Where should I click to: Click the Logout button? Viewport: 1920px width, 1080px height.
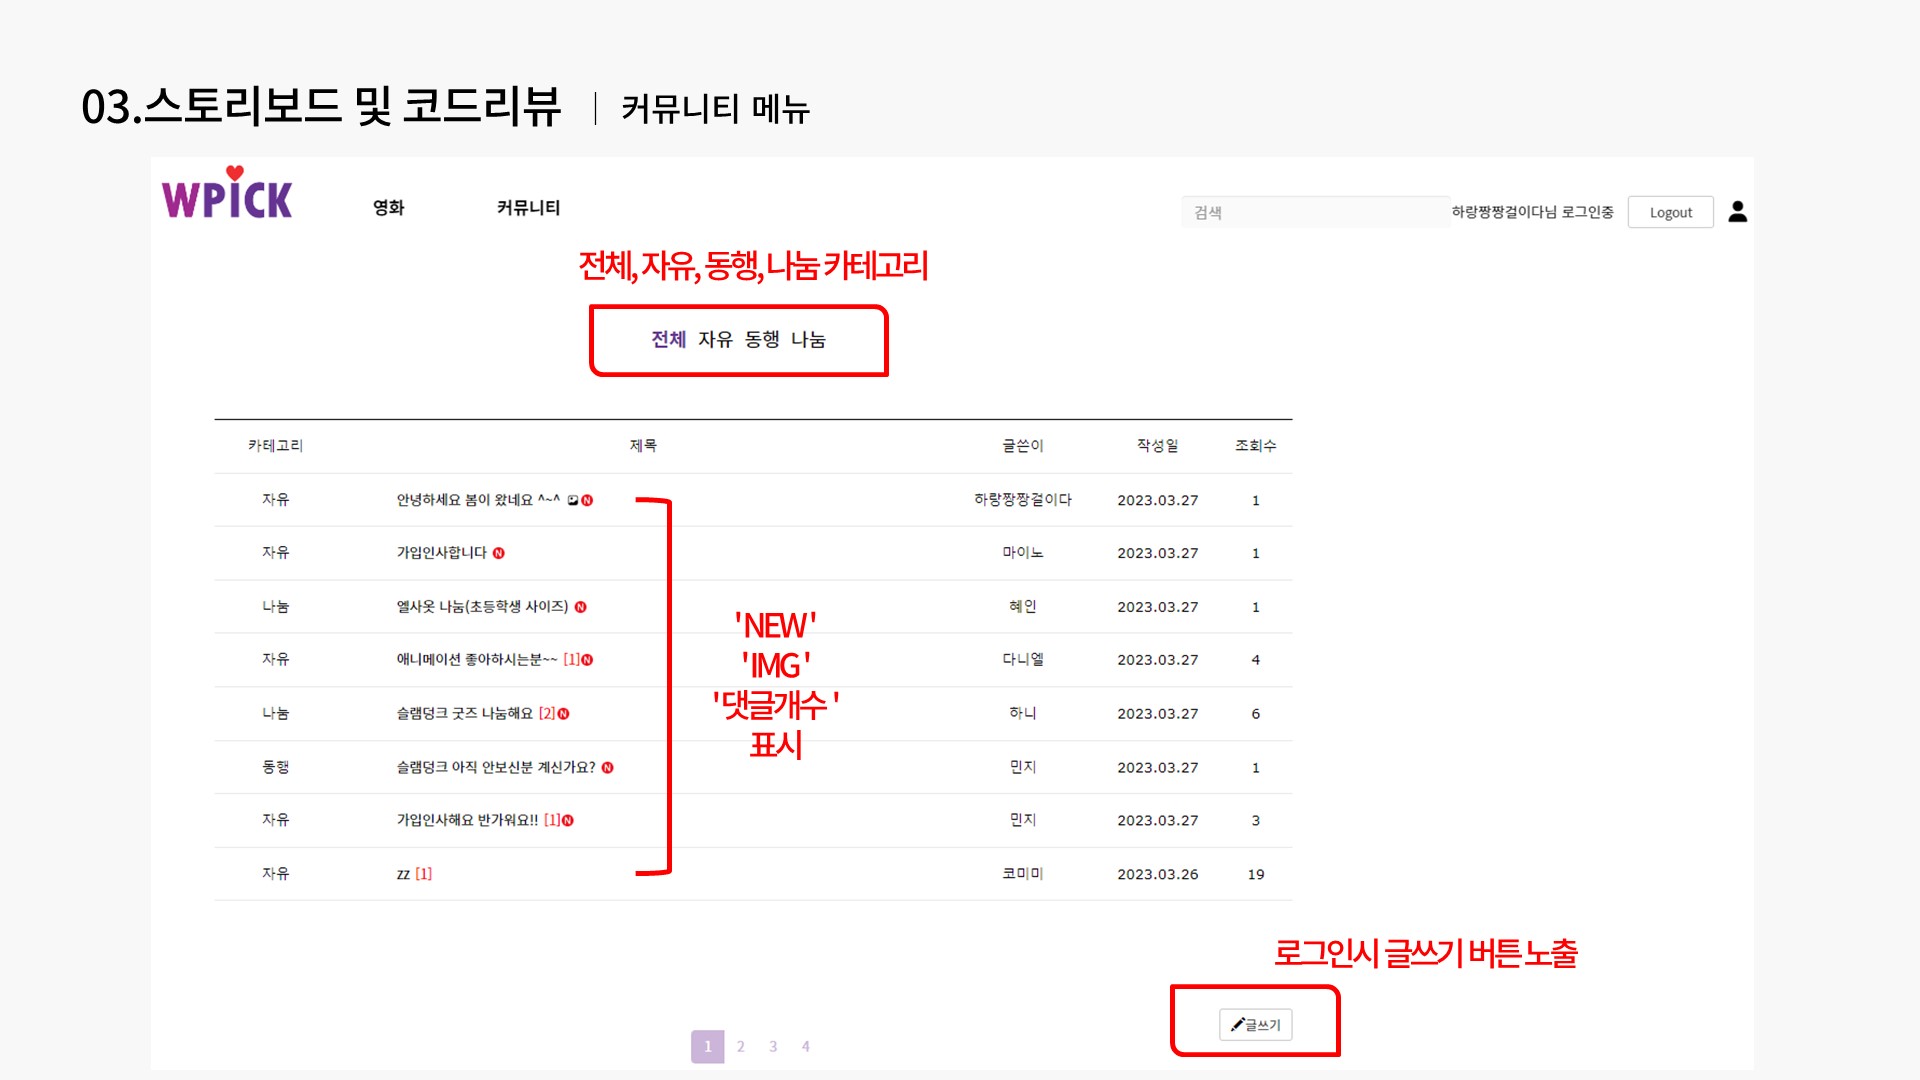[1669, 211]
